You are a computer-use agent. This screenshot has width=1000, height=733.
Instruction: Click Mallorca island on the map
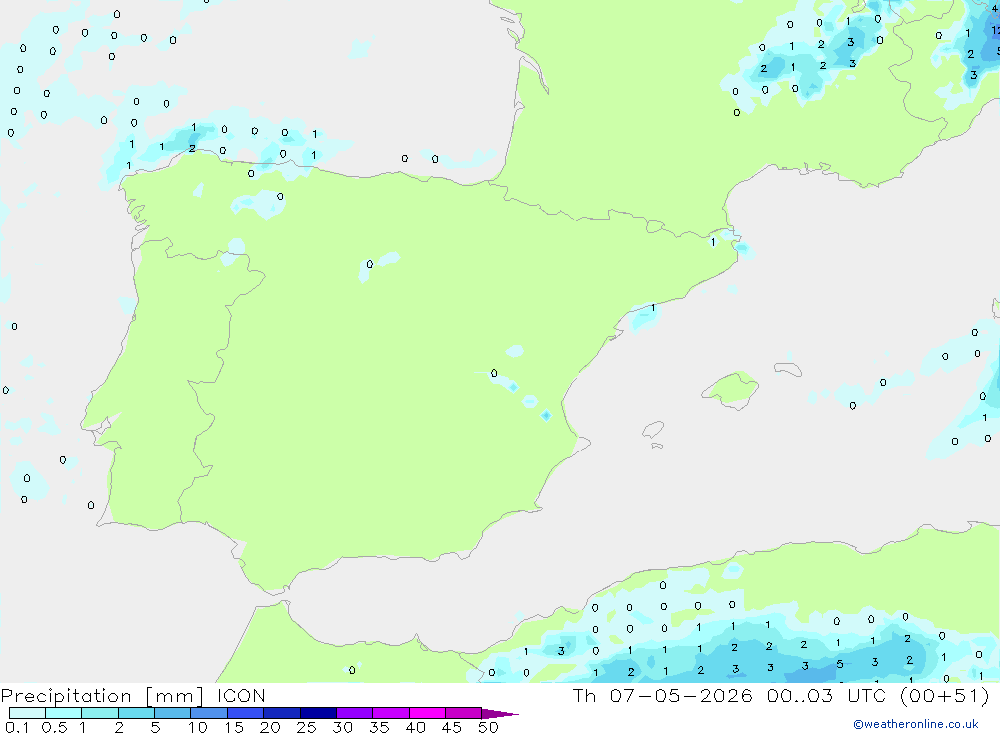click(x=731, y=389)
